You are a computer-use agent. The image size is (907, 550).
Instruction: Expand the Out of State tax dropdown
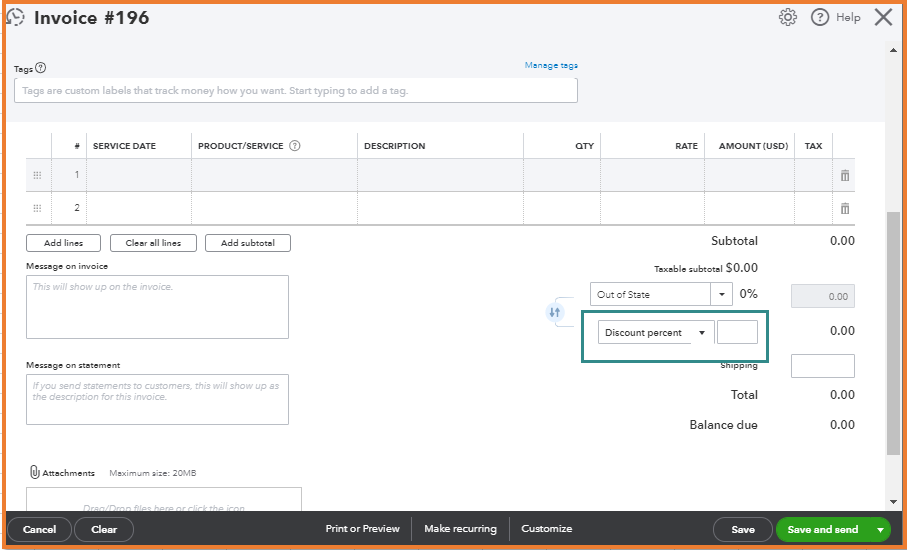(x=722, y=295)
